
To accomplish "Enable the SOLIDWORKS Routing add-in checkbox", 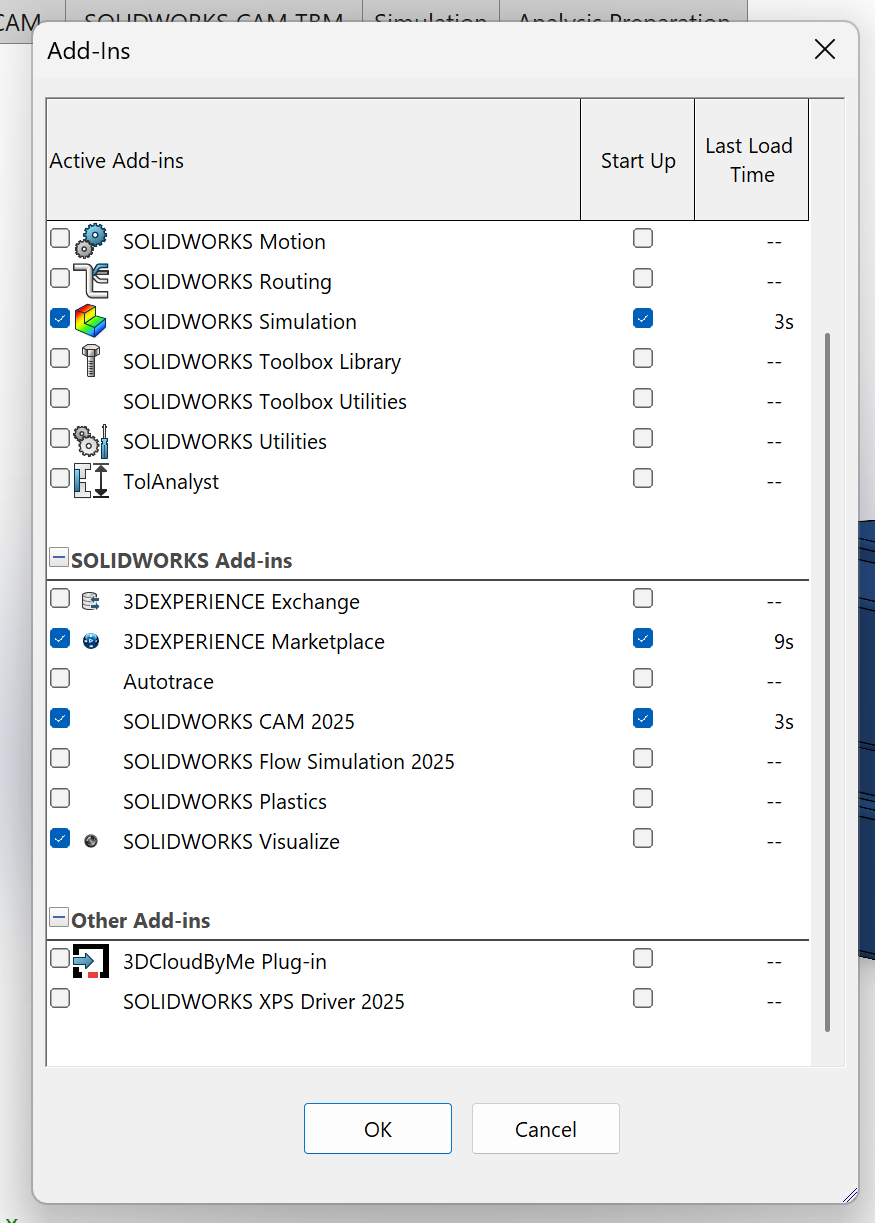I will (x=60, y=278).
